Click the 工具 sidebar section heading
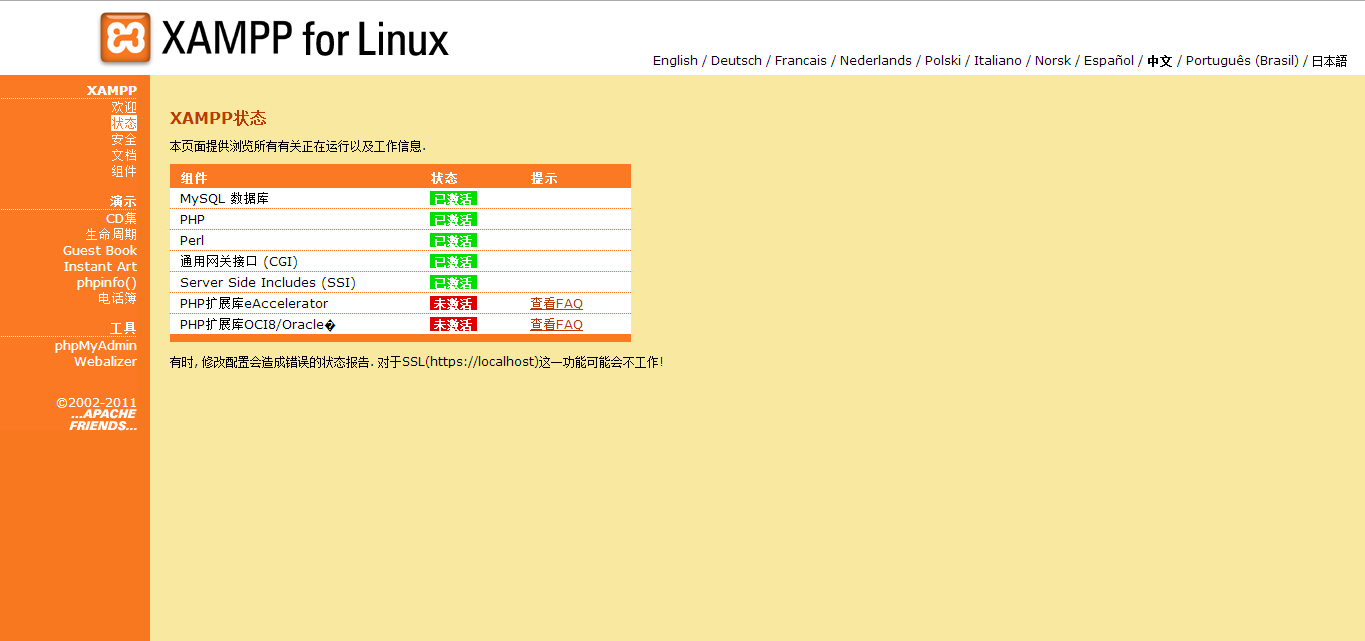This screenshot has width=1365, height=641. [x=123, y=328]
